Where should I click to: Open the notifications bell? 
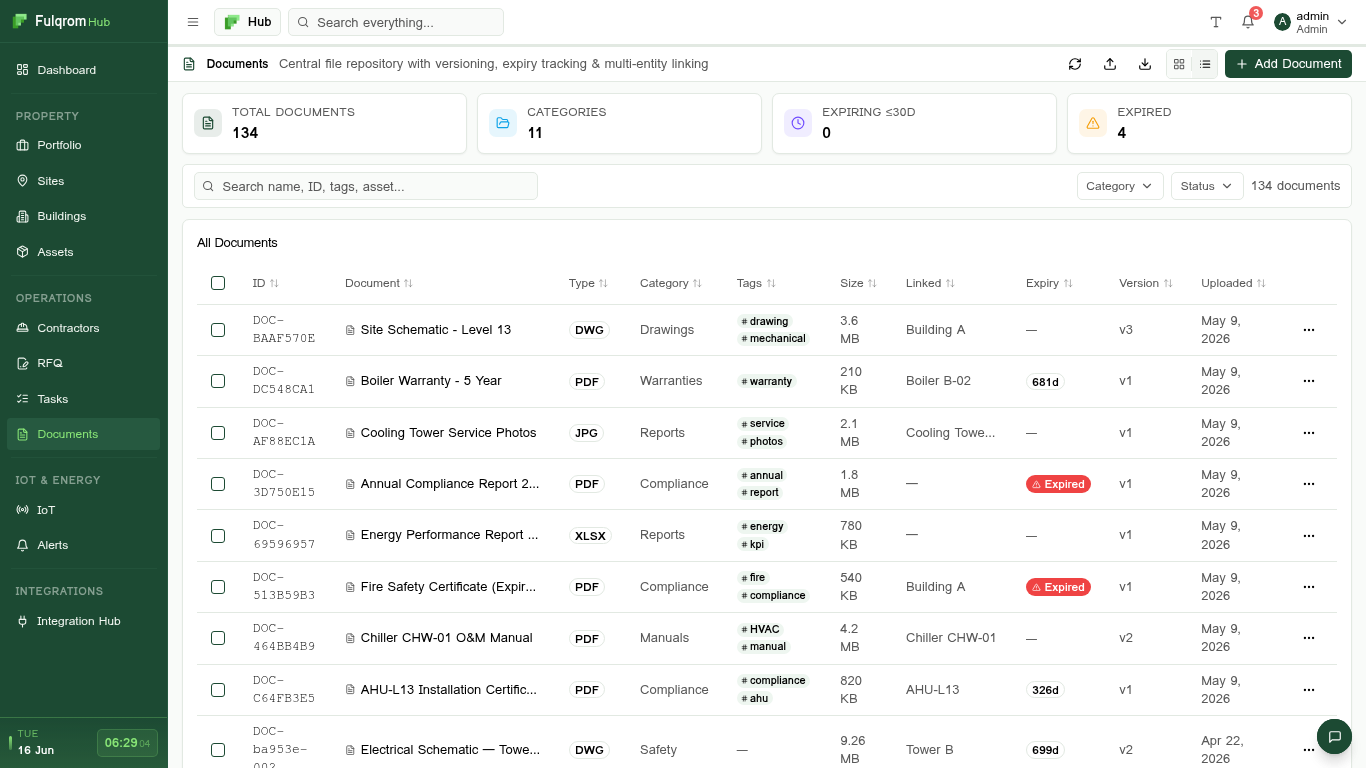coord(1248,22)
